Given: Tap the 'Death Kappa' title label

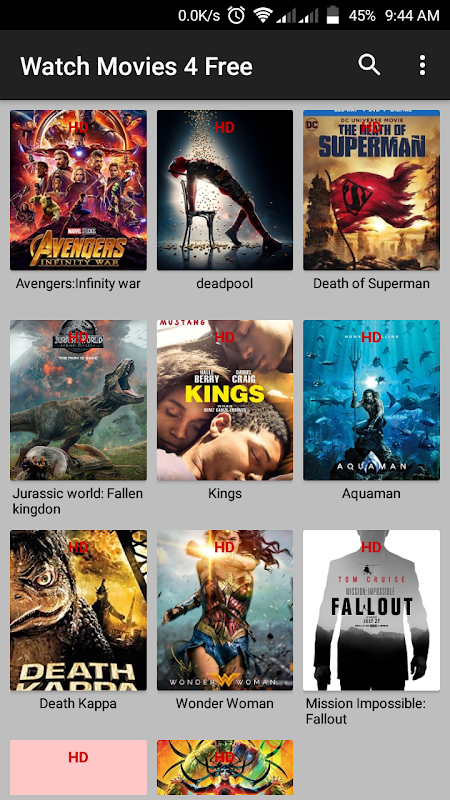Looking at the screenshot, I should 78,704.
